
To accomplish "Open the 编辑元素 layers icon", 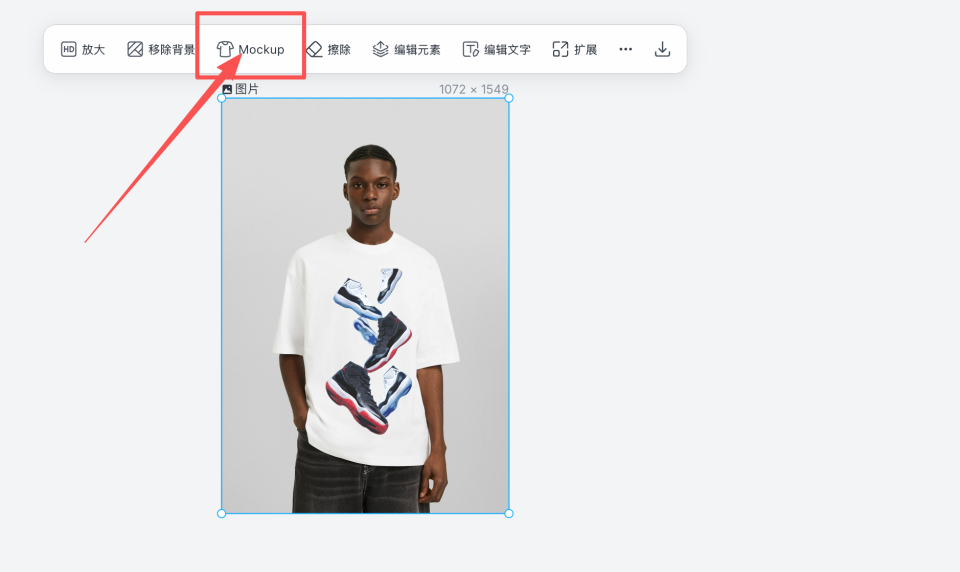I will point(380,49).
